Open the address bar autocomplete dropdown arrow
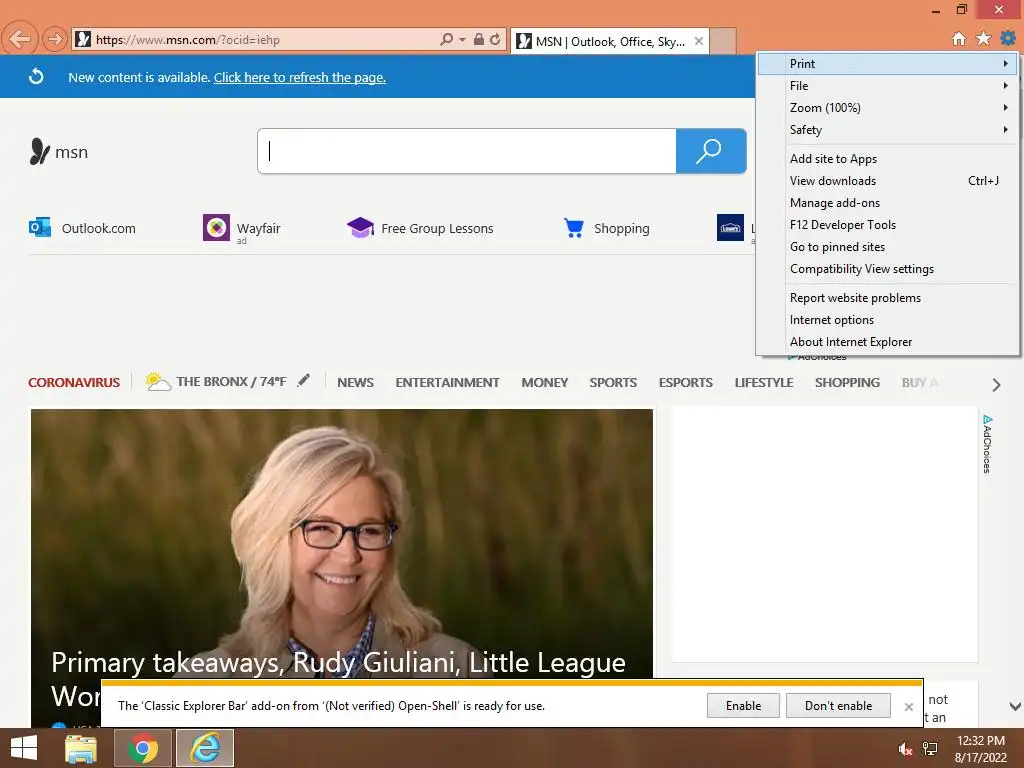 coord(462,39)
